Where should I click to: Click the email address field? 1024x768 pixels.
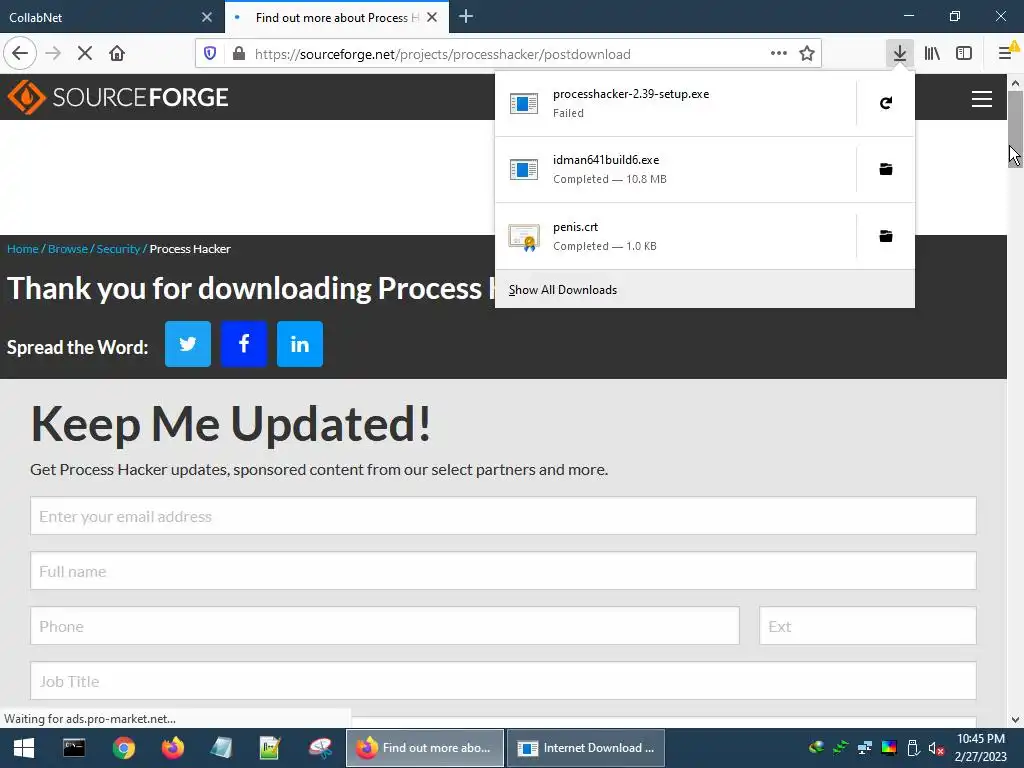pyautogui.click(x=503, y=516)
